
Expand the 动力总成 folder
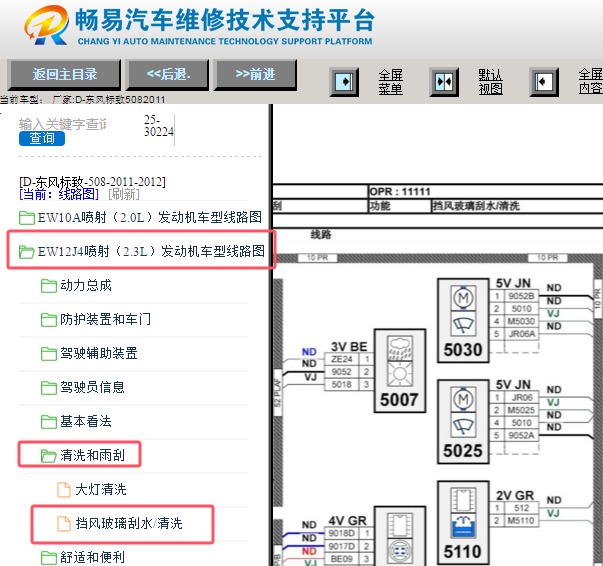pyautogui.click(x=76, y=286)
